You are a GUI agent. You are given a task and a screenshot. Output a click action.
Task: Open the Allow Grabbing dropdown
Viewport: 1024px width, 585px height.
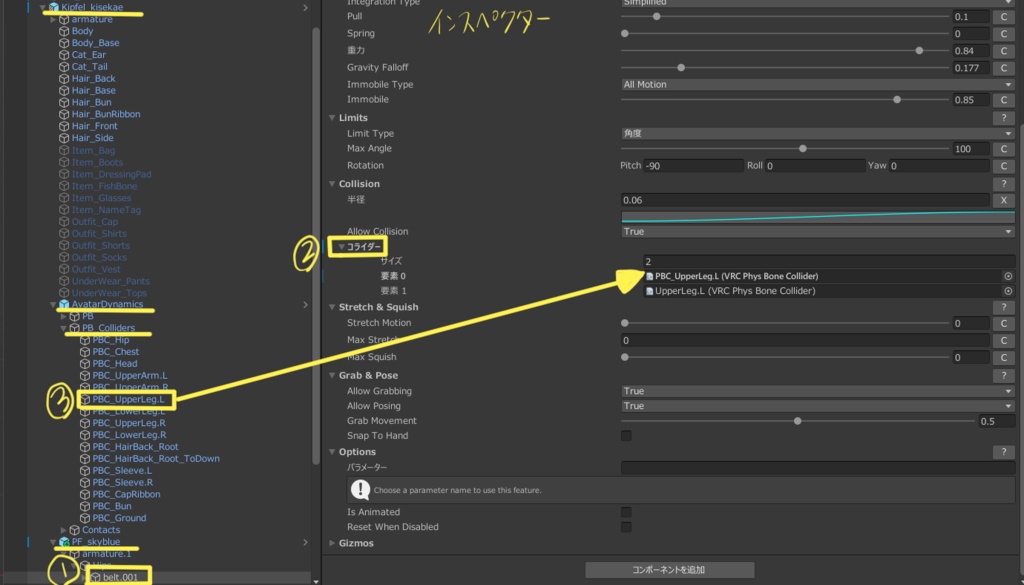point(817,391)
